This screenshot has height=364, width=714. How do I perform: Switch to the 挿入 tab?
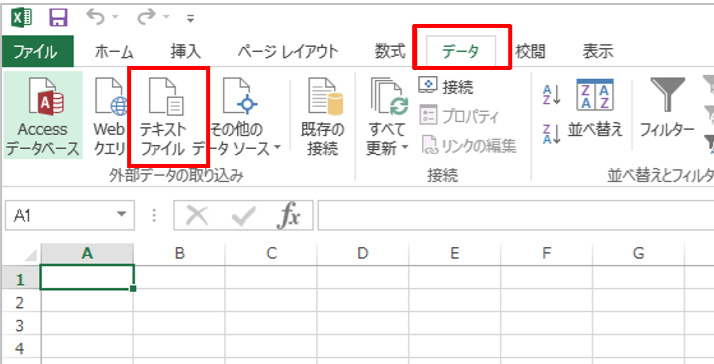coord(185,51)
